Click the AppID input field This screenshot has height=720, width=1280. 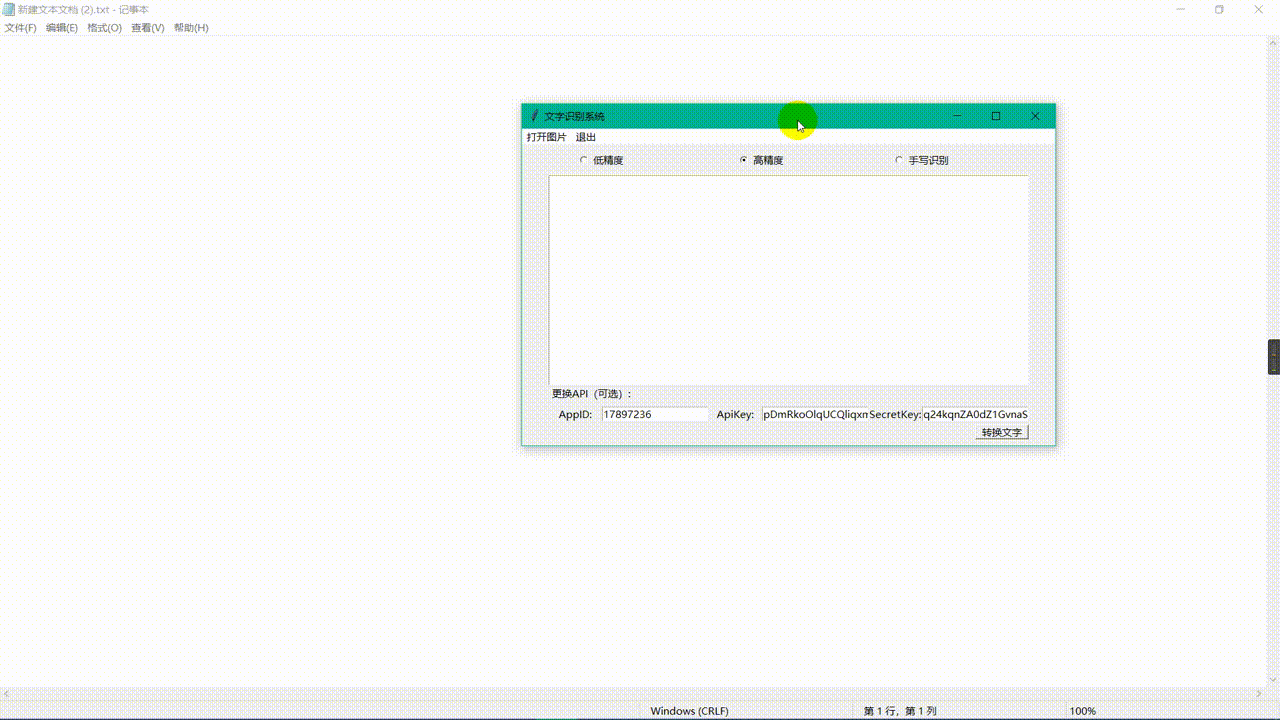[x=655, y=414]
